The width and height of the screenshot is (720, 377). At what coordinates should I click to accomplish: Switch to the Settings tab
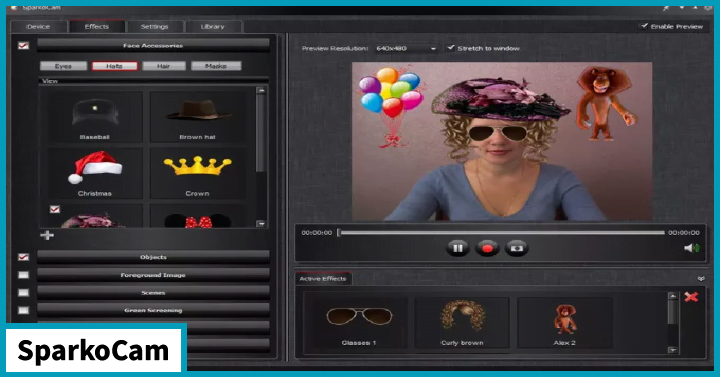tap(154, 27)
